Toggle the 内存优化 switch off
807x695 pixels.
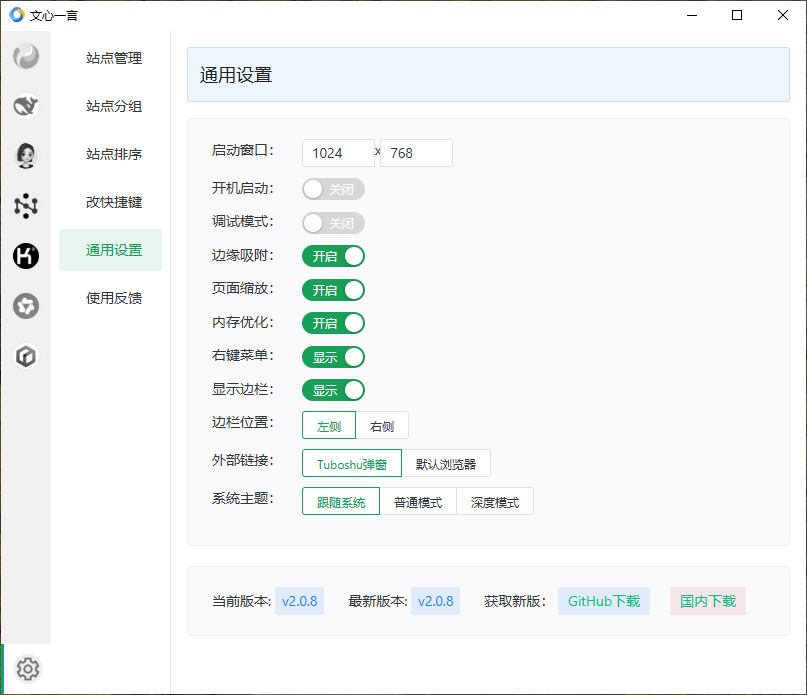click(x=333, y=323)
